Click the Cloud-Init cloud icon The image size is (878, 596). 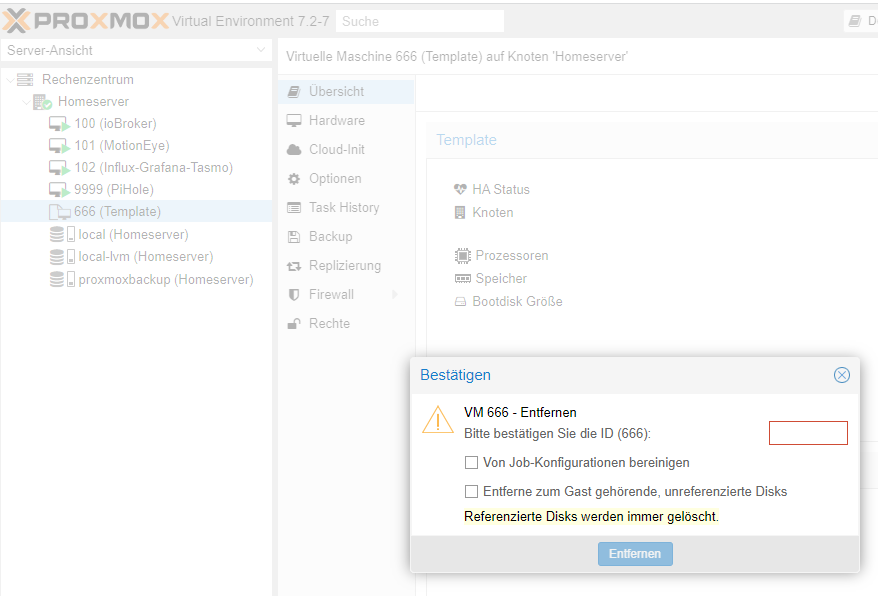(x=293, y=150)
